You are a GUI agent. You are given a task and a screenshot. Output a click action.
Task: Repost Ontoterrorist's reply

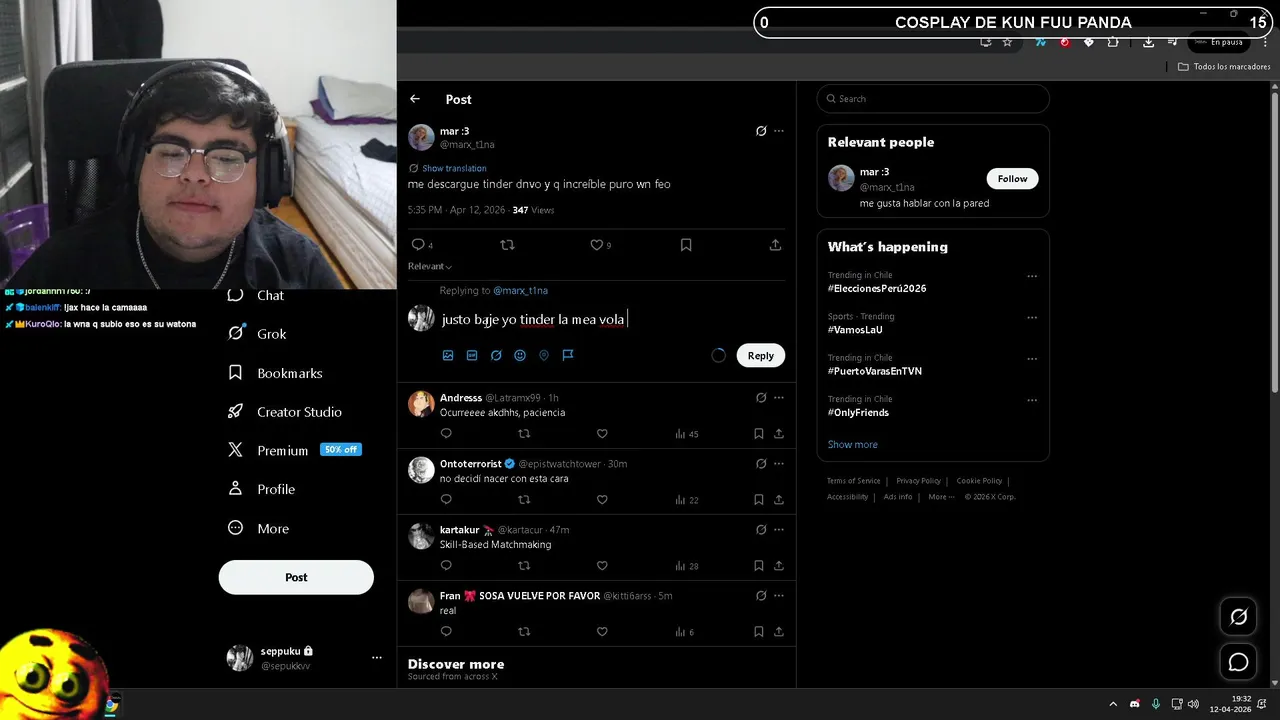click(524, 500)
